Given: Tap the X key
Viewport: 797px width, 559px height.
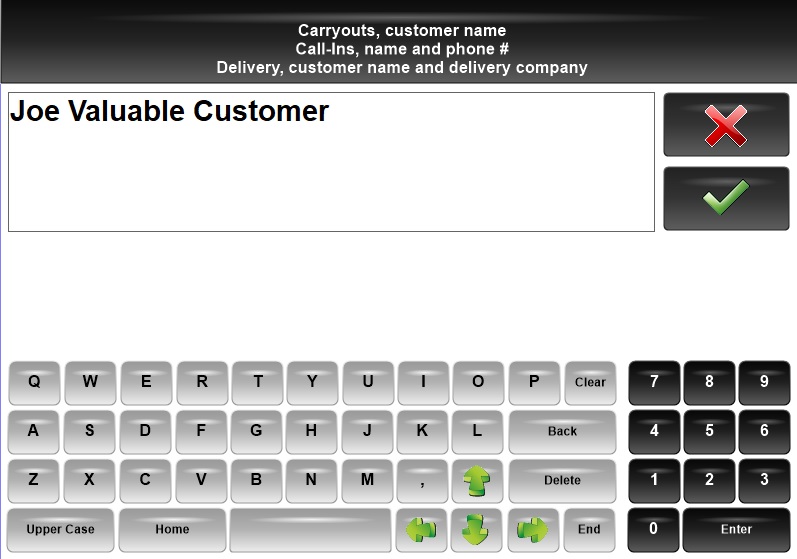Looking at the screenshot, I should [x=89, y=481].
